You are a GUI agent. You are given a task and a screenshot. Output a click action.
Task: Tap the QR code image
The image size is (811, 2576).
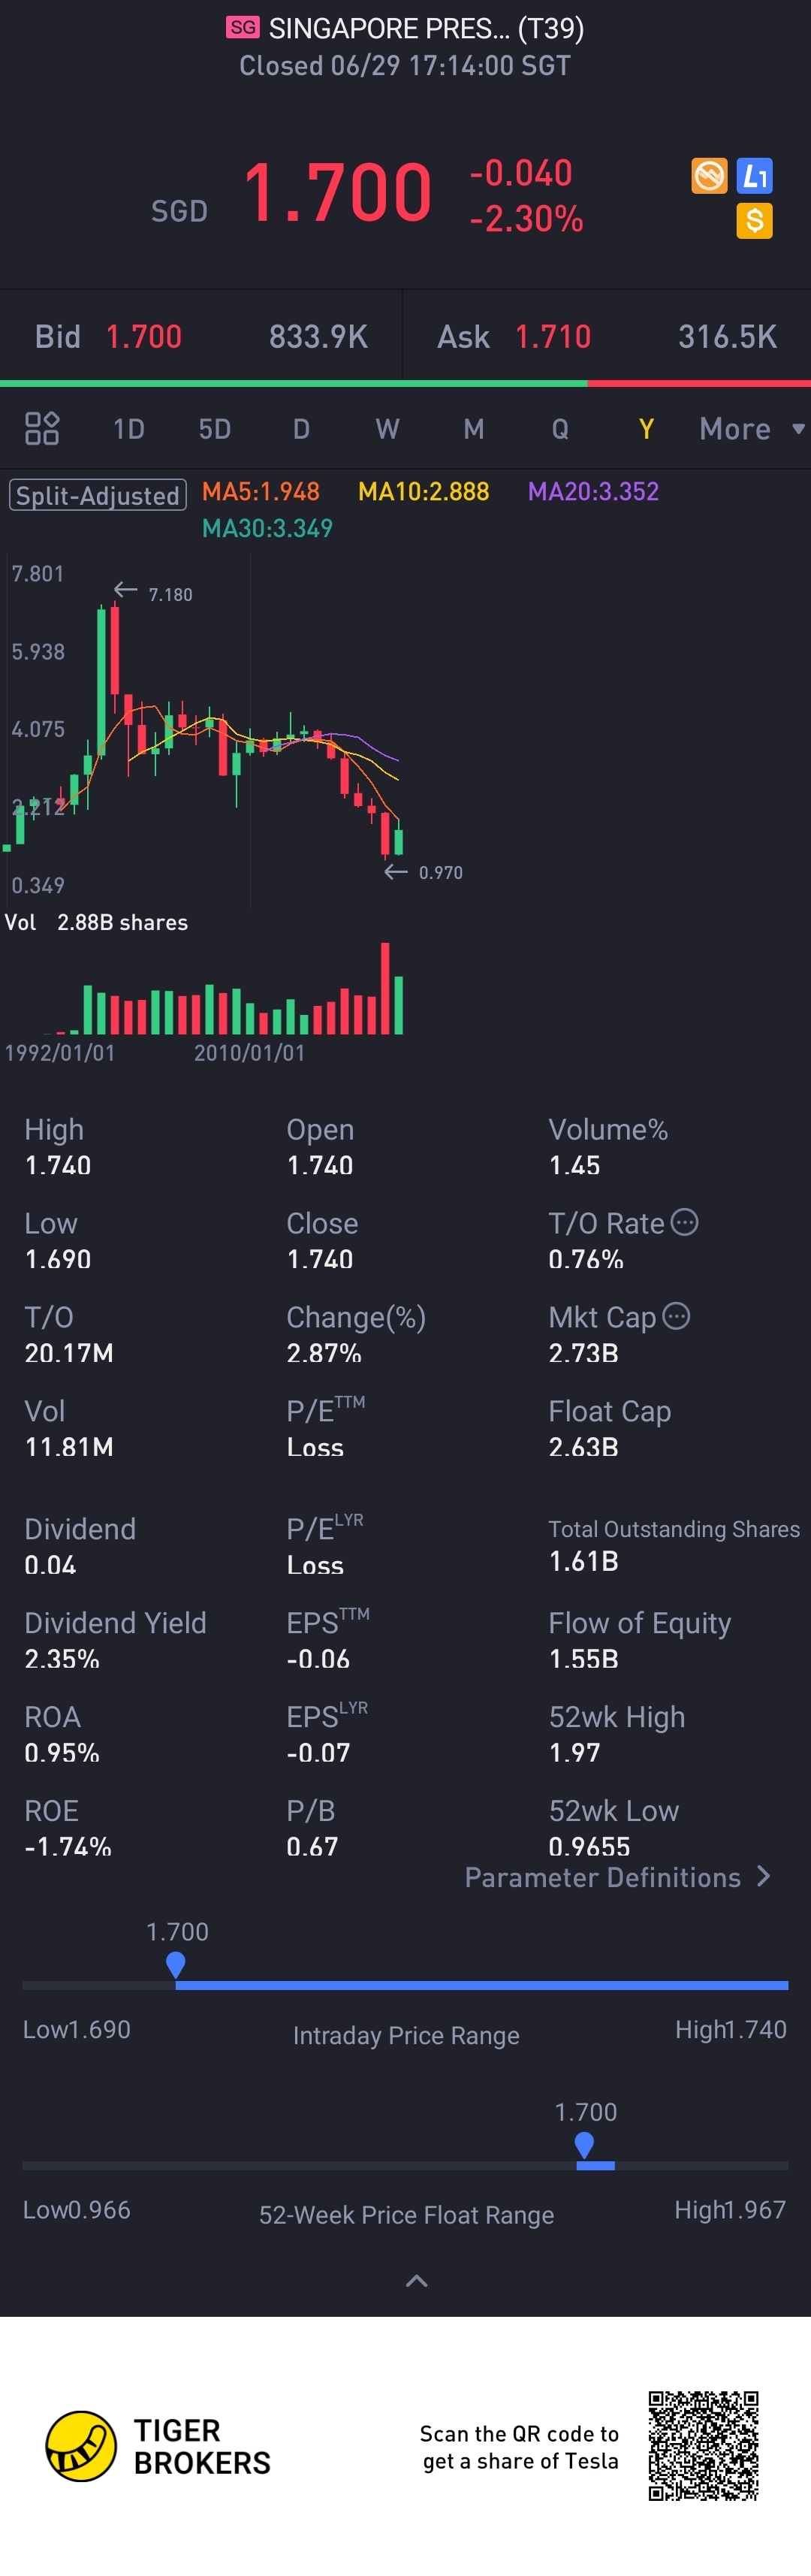(x=703, y=2445)
